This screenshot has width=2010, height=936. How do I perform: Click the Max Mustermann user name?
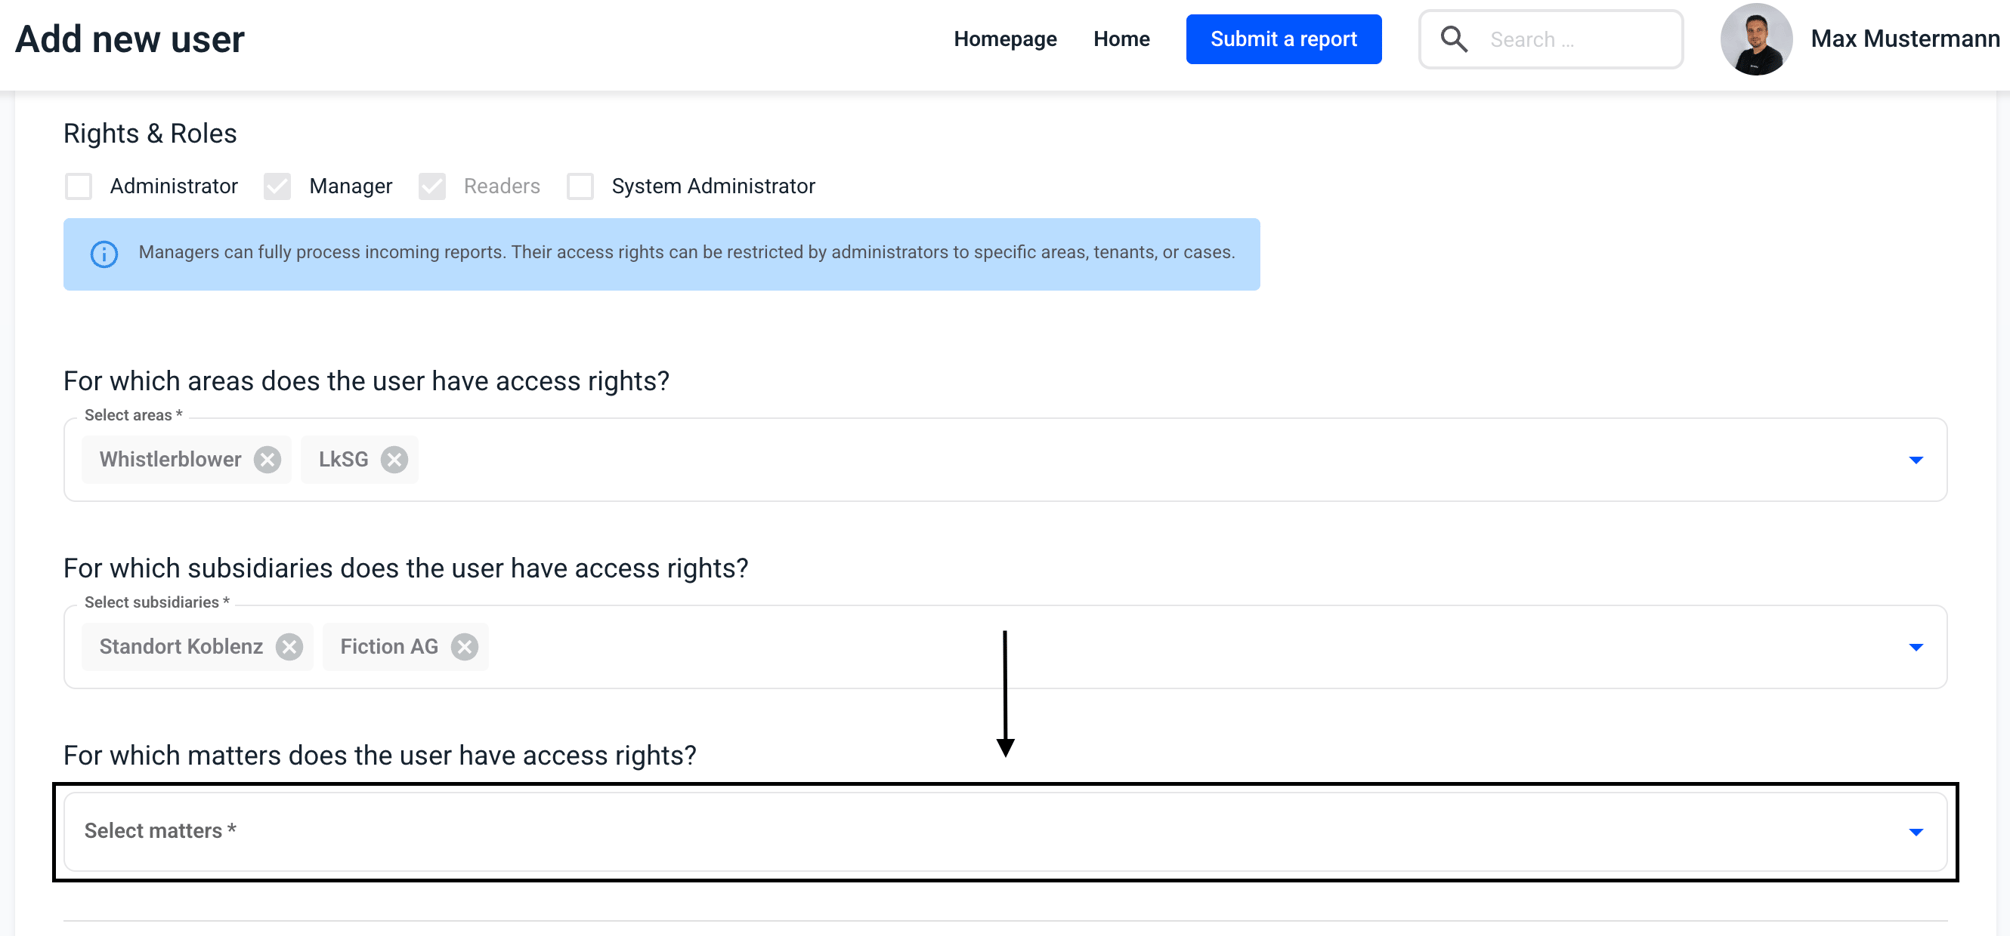[x=1905, y=39]
